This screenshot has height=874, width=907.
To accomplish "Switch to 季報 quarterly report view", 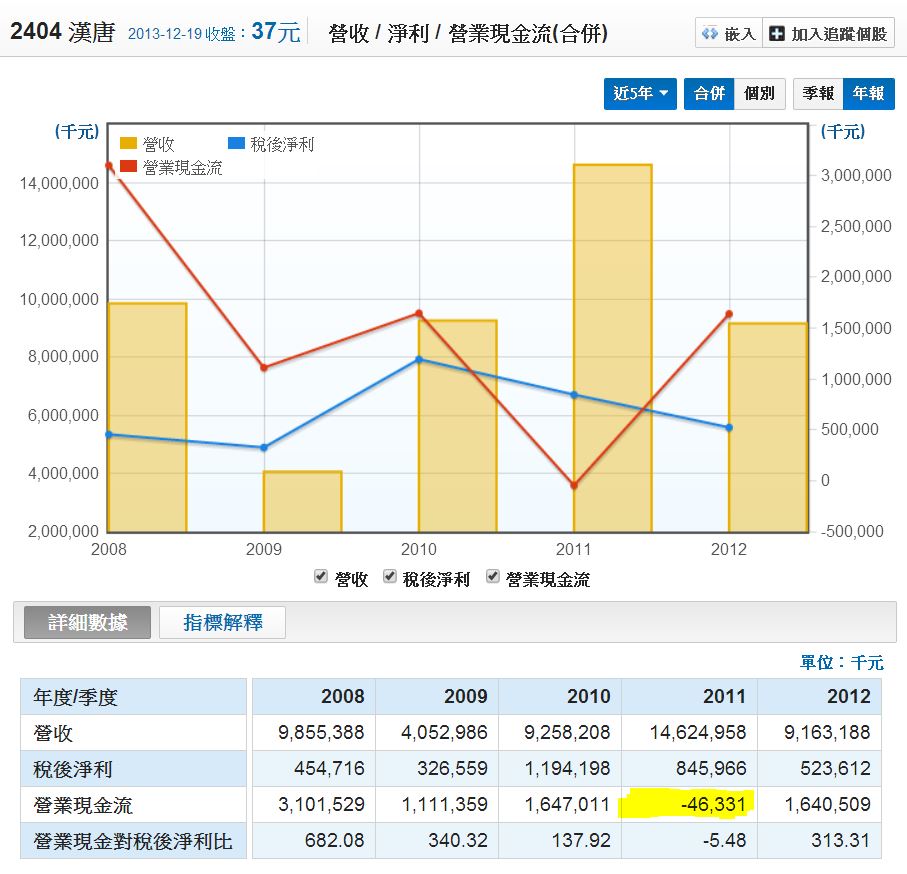I will [x=818, y=93].
